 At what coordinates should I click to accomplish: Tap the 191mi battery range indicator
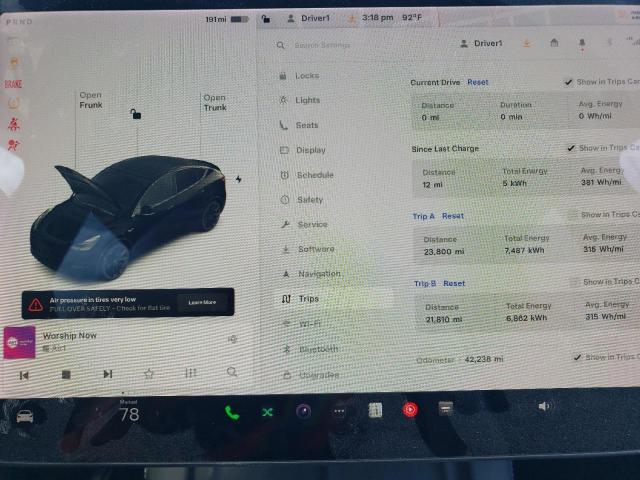tap(227, 19)
